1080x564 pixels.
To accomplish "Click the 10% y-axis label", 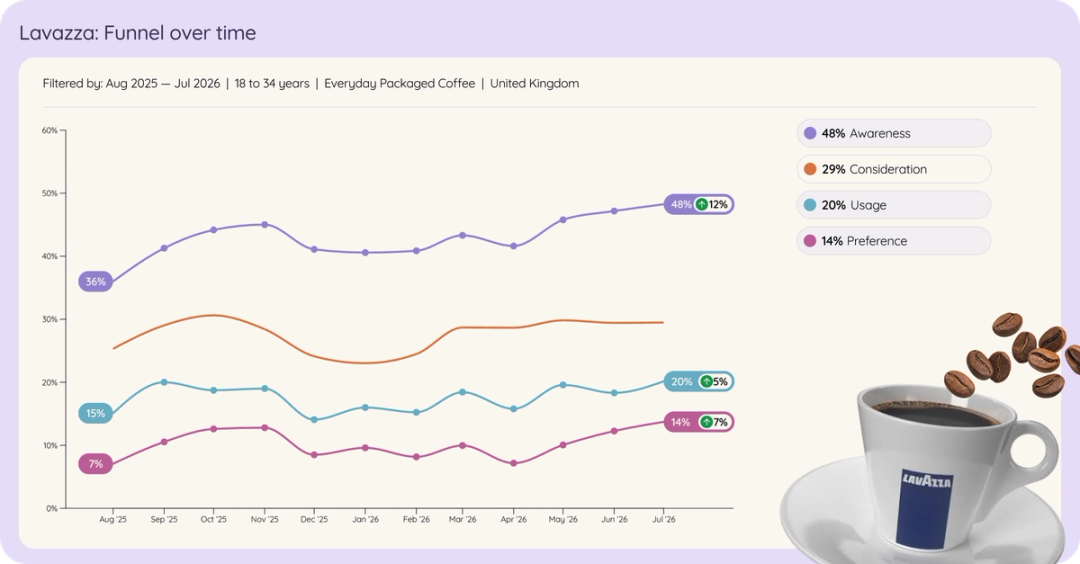I will (x=50, y=446).
